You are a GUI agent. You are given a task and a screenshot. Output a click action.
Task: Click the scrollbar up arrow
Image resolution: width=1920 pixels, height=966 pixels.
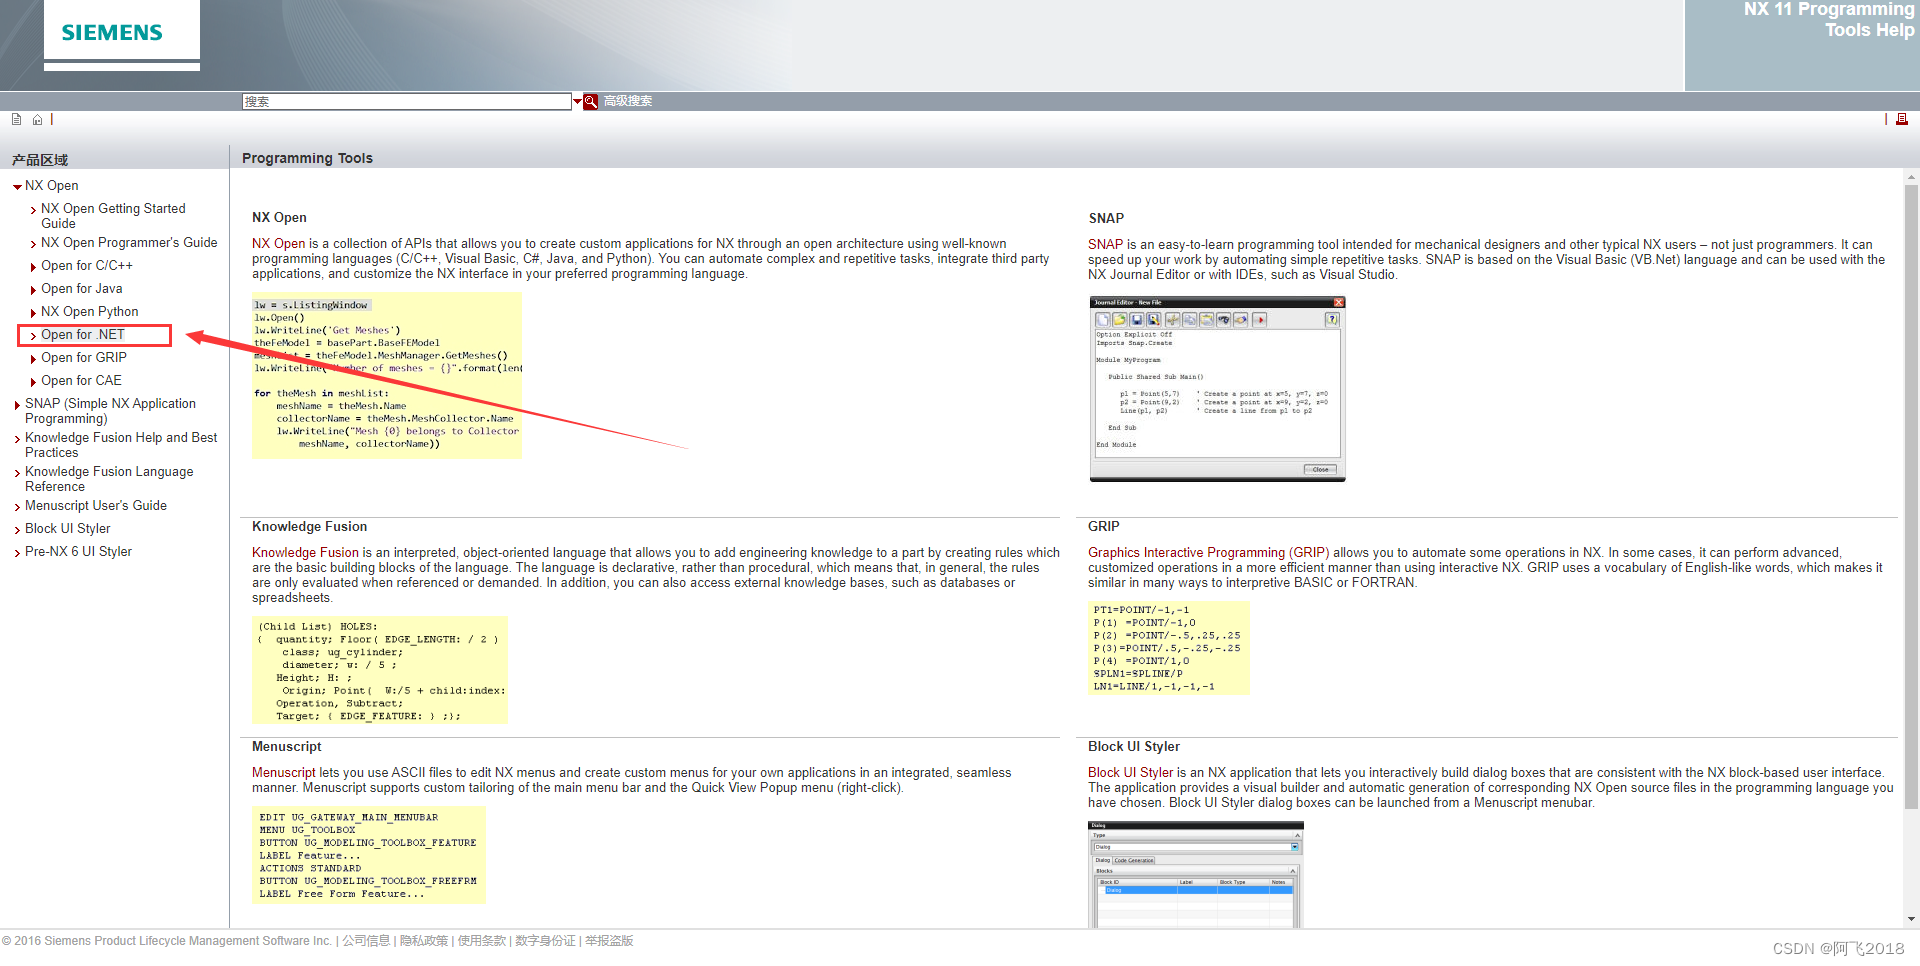pyautogui.click(x=1911, y=177)
